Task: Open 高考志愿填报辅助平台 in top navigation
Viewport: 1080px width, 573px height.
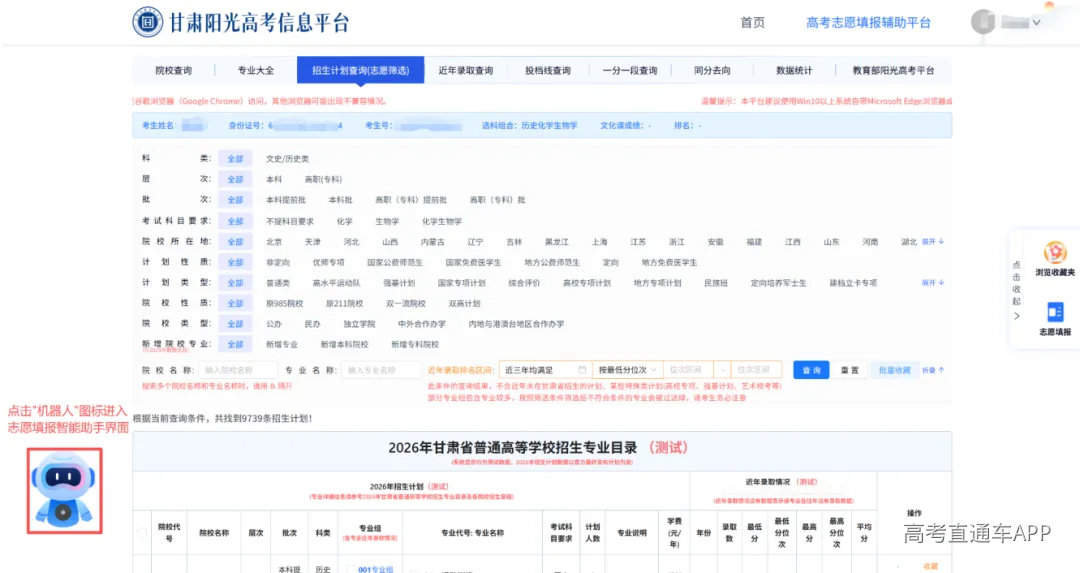Action: coord(868,23)
